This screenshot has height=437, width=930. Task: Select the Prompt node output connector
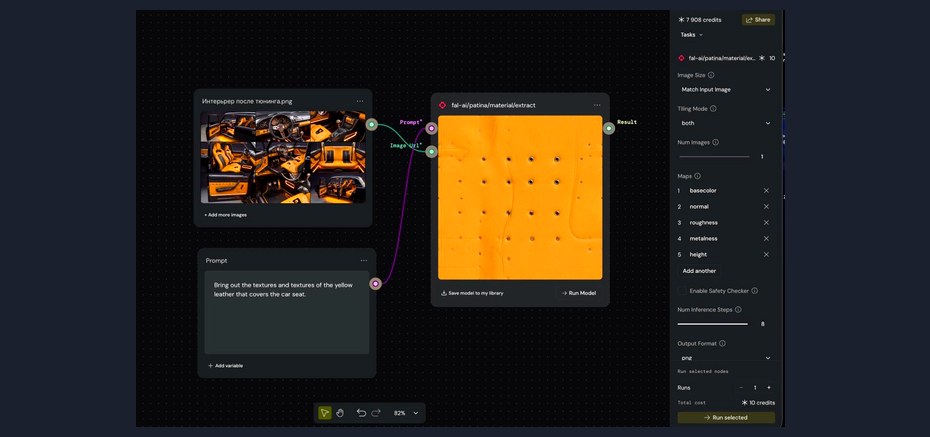coord(375,283)
